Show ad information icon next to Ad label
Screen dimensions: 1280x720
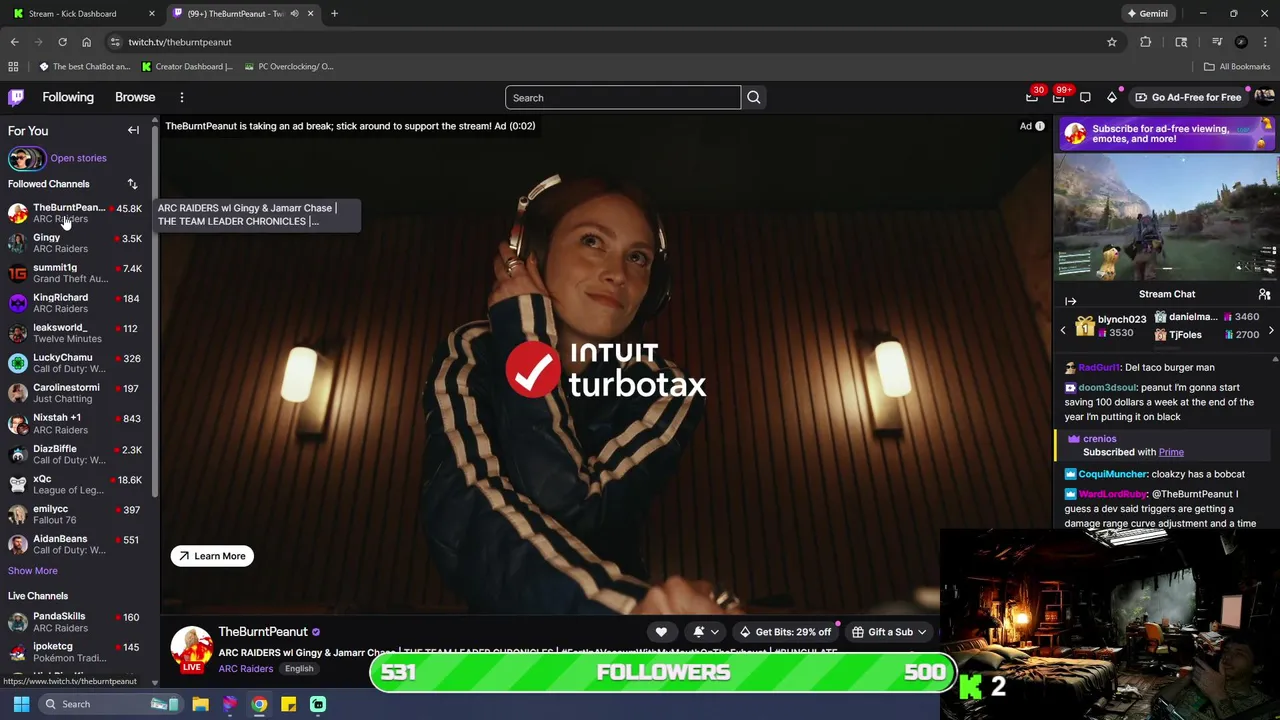tap(1040, 126)
